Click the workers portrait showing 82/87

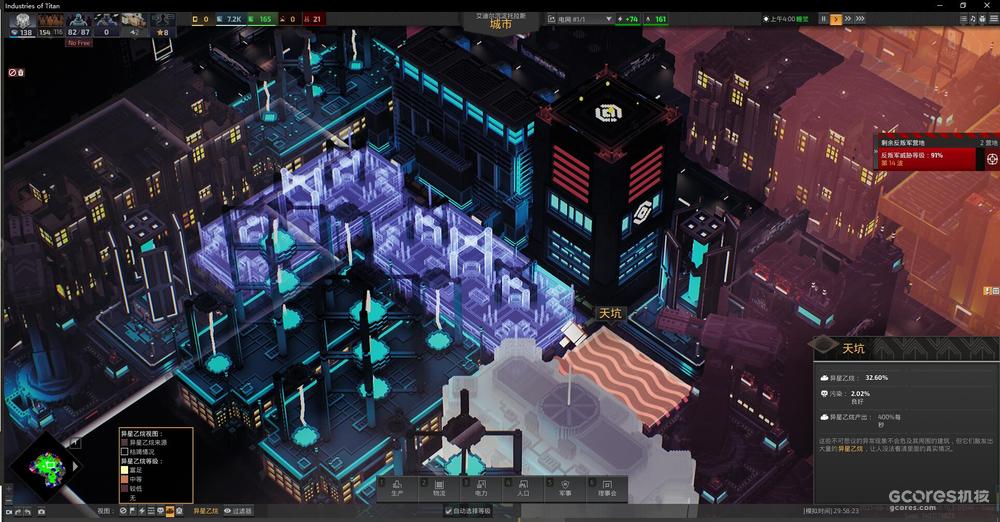[78, 25]
